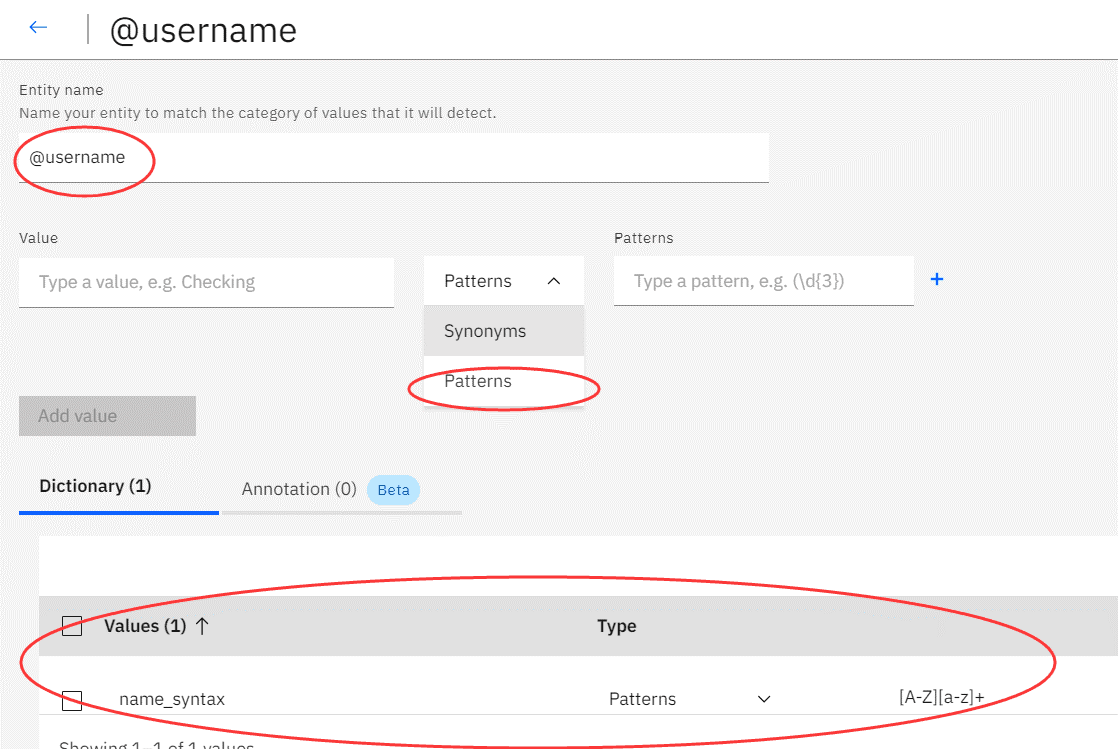Click the @username page title
The image size is (1118, 749).
(202, 30)
